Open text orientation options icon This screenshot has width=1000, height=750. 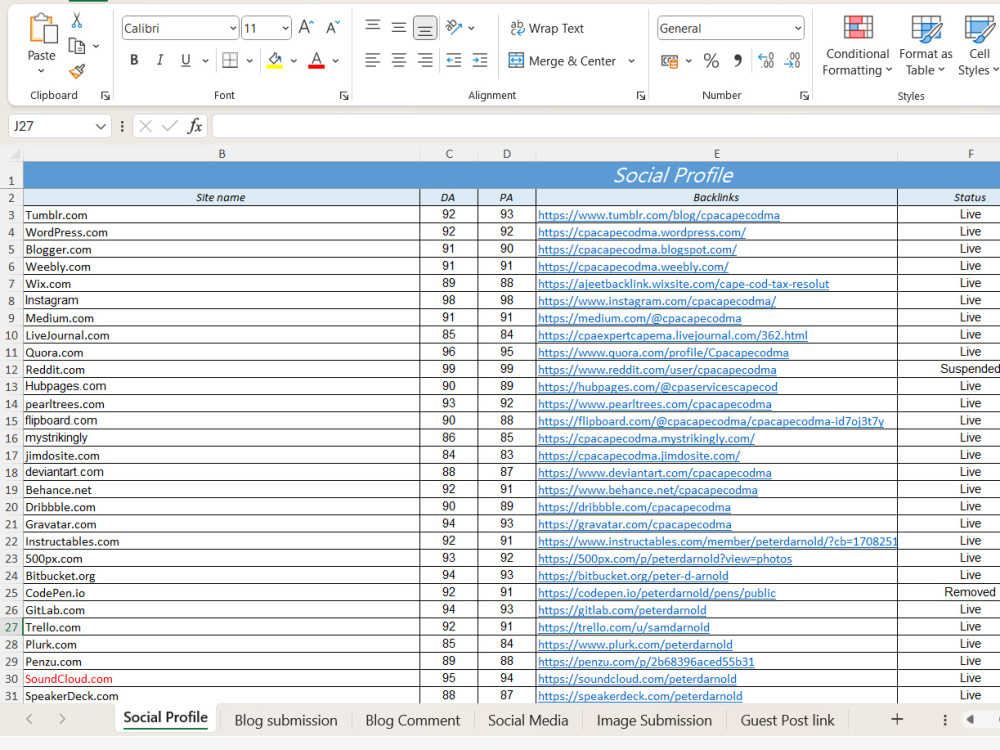tap(454, 27)
